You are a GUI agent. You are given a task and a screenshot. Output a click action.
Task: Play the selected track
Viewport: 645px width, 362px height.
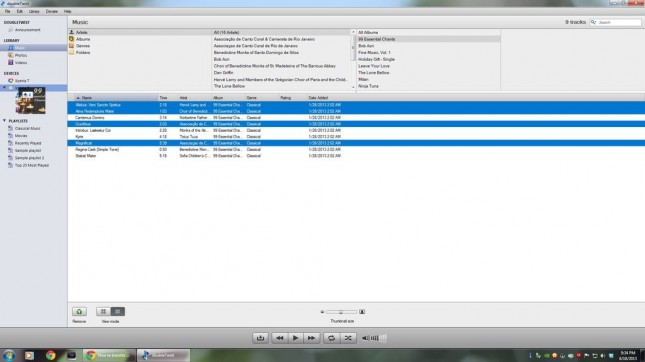[x=295, y=338]
